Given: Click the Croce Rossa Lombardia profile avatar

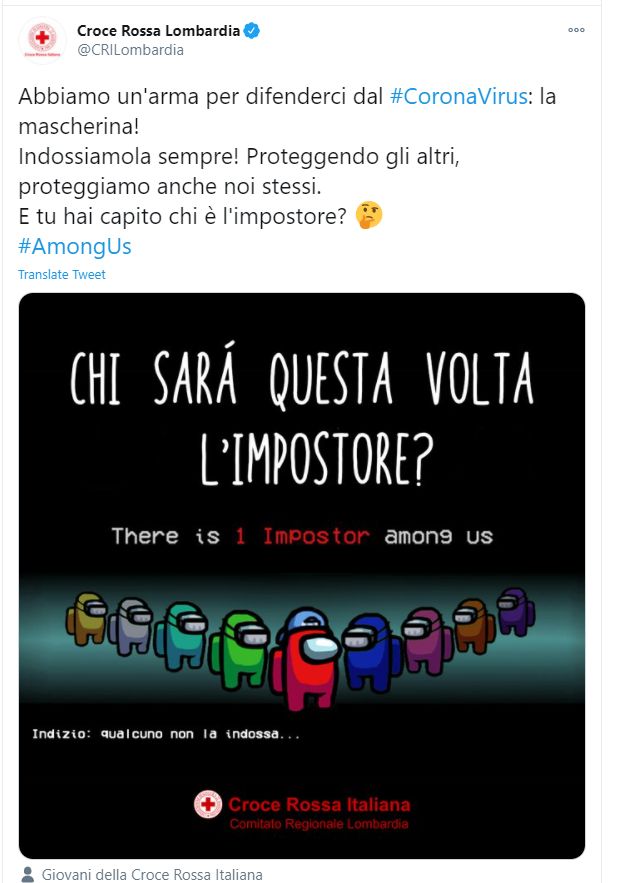Looking at the screenshot, I should click(42, 40).
